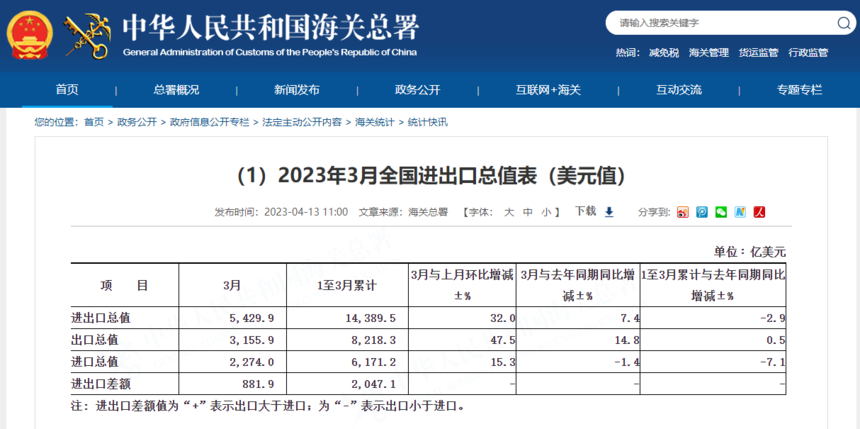Go to 政务公开 in breadcrumb

coord(137,122)
